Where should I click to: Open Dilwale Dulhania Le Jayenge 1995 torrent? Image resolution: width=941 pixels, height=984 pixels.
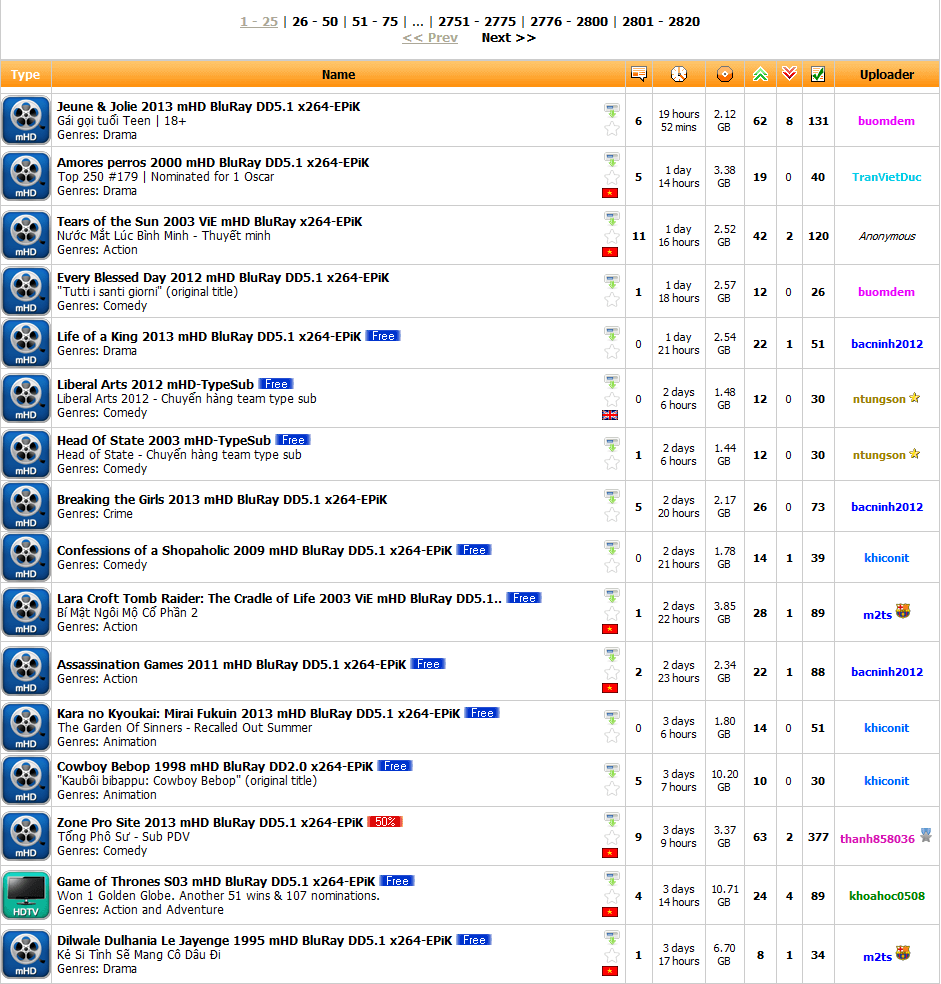pyautogui.click(x=254, y=941)
